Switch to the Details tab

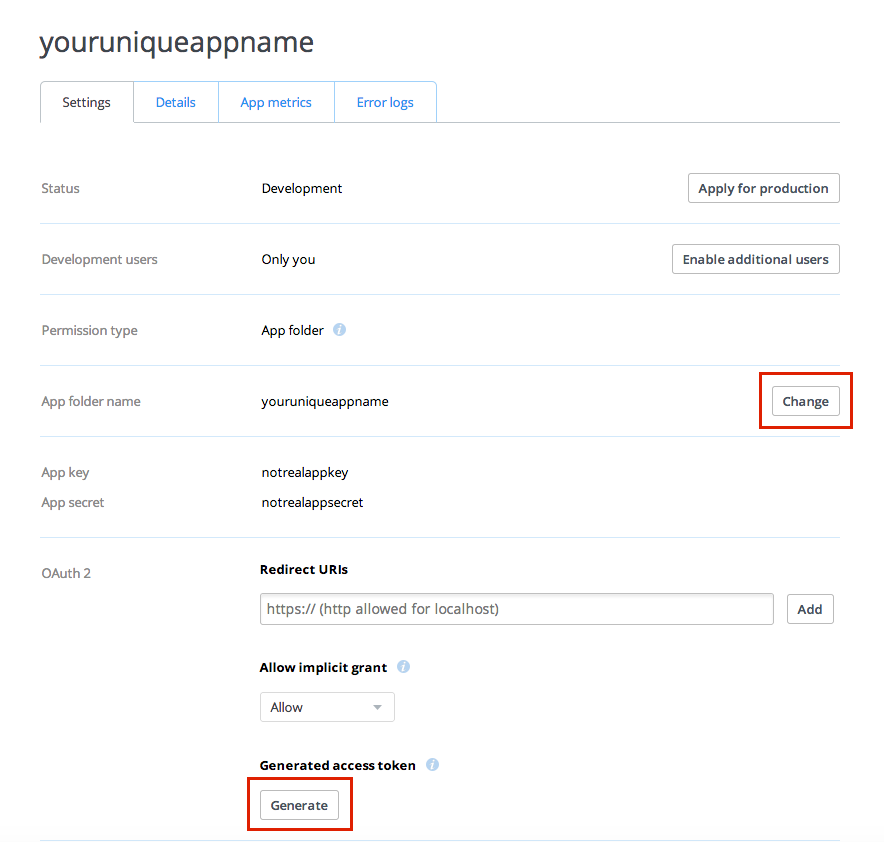pos(176,102)
